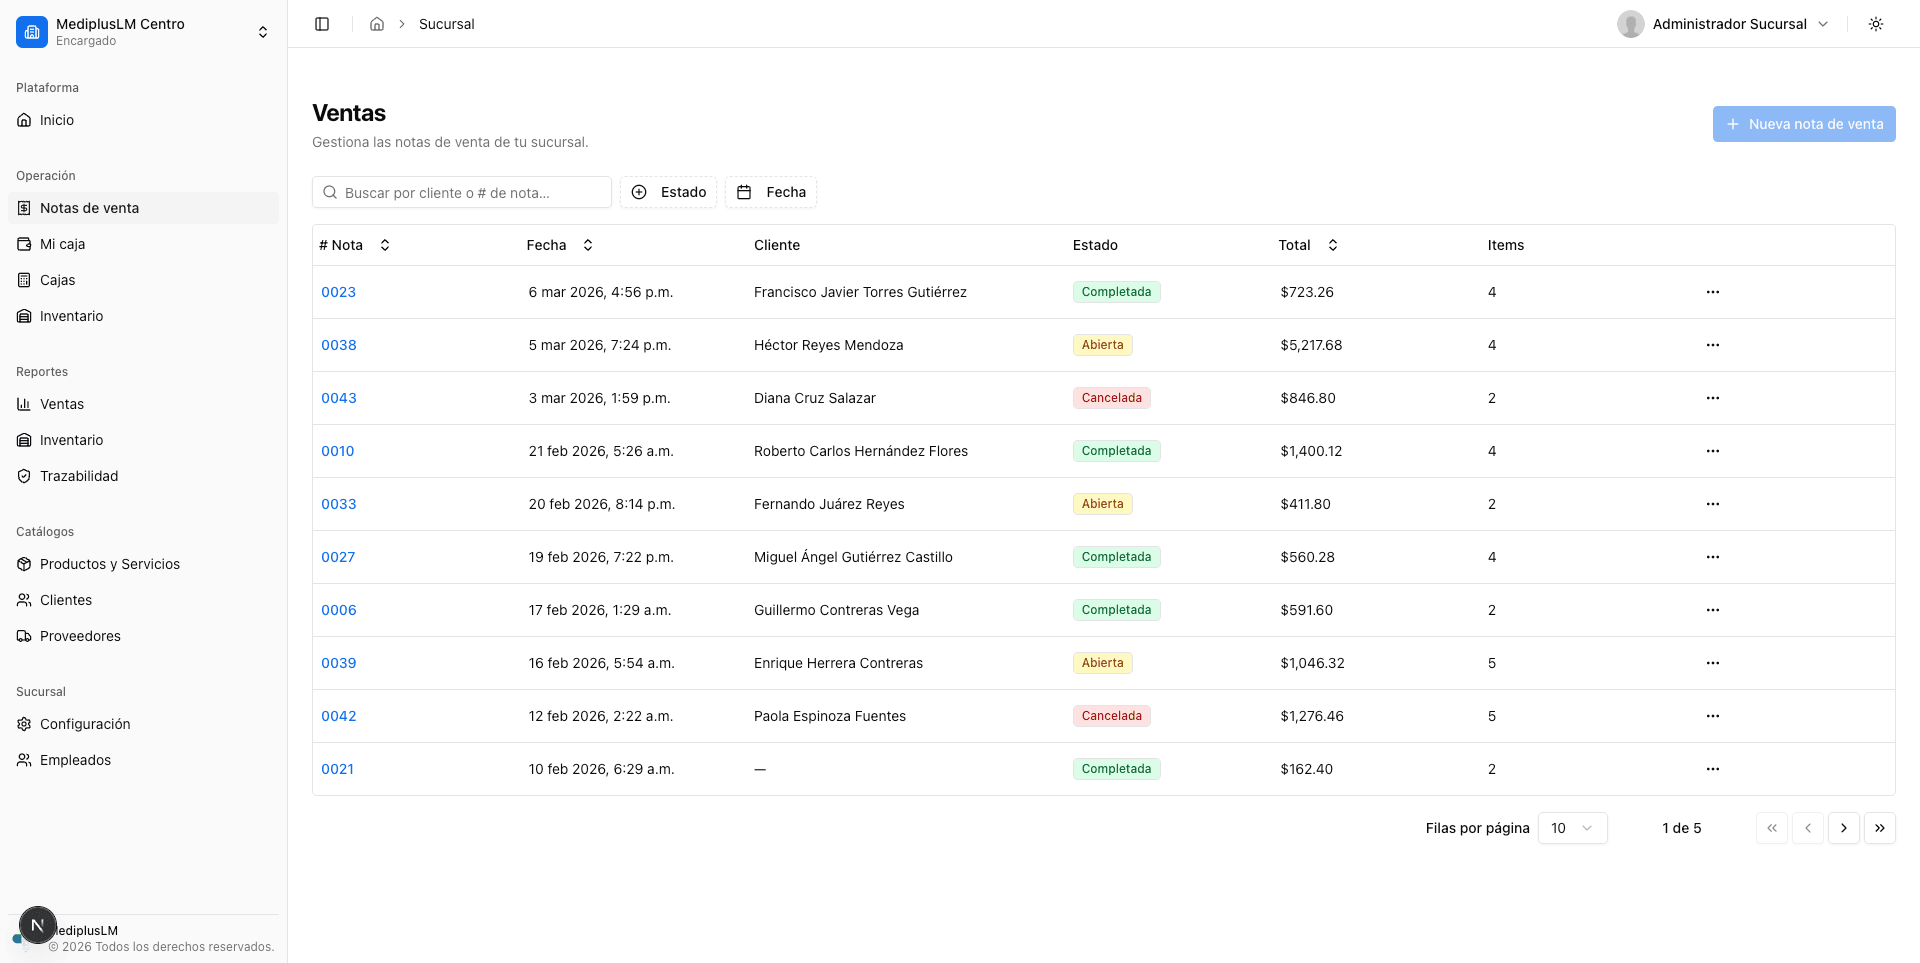1920x963 pixels.
Task: Open the Estado filter
Action: coord(668,192)
